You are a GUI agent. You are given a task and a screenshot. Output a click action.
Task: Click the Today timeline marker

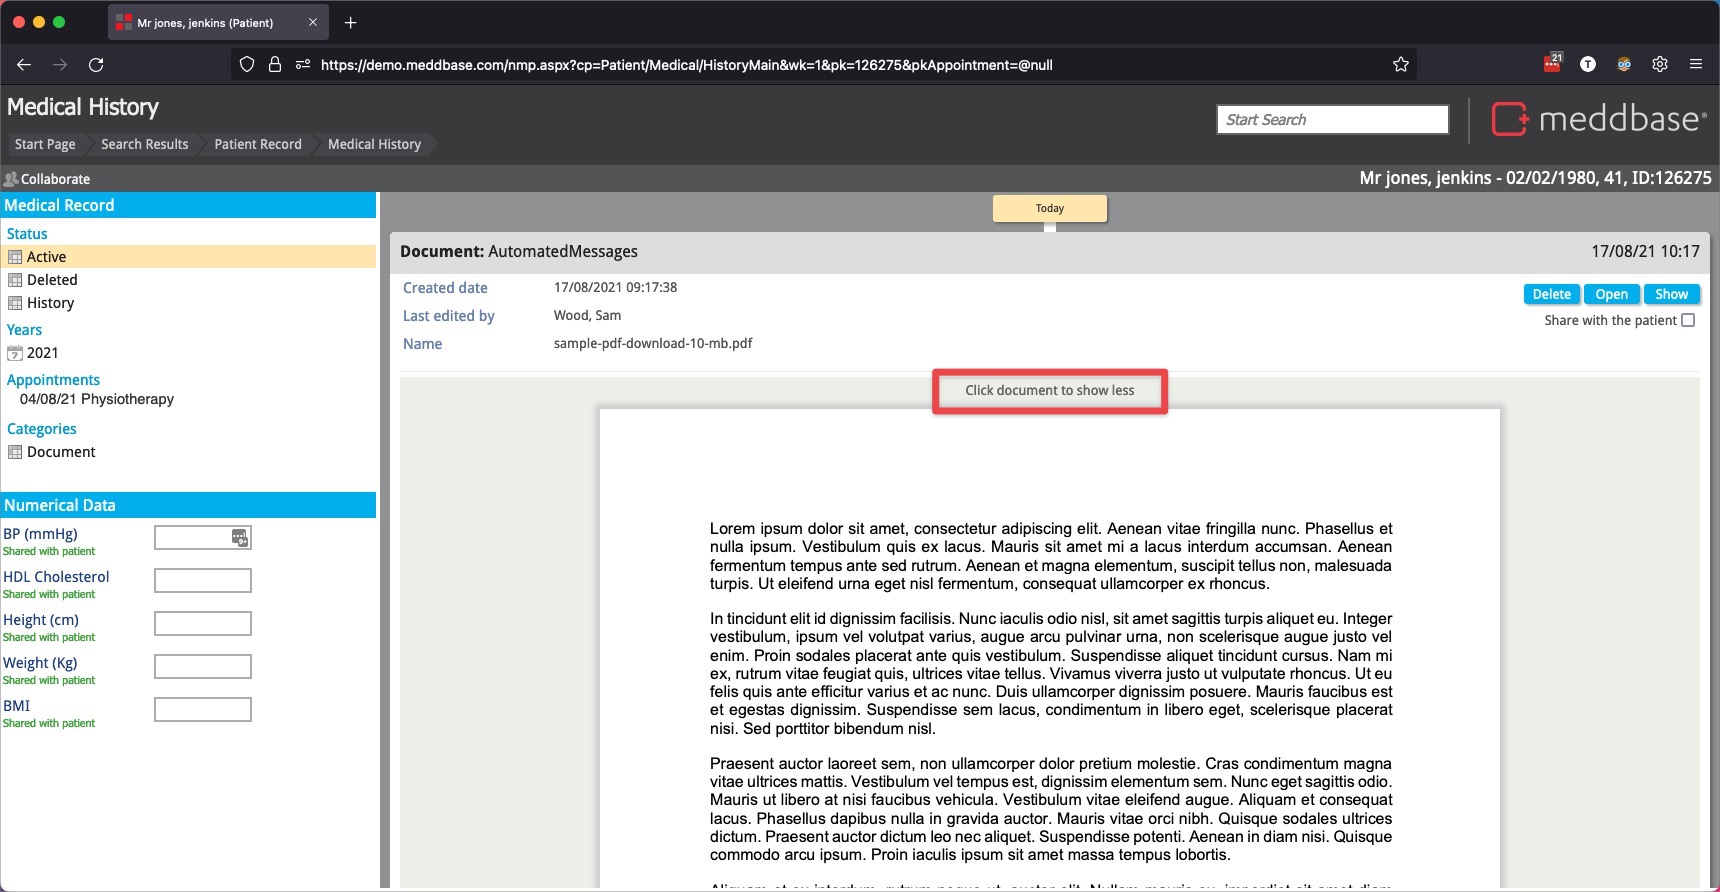1049,208
